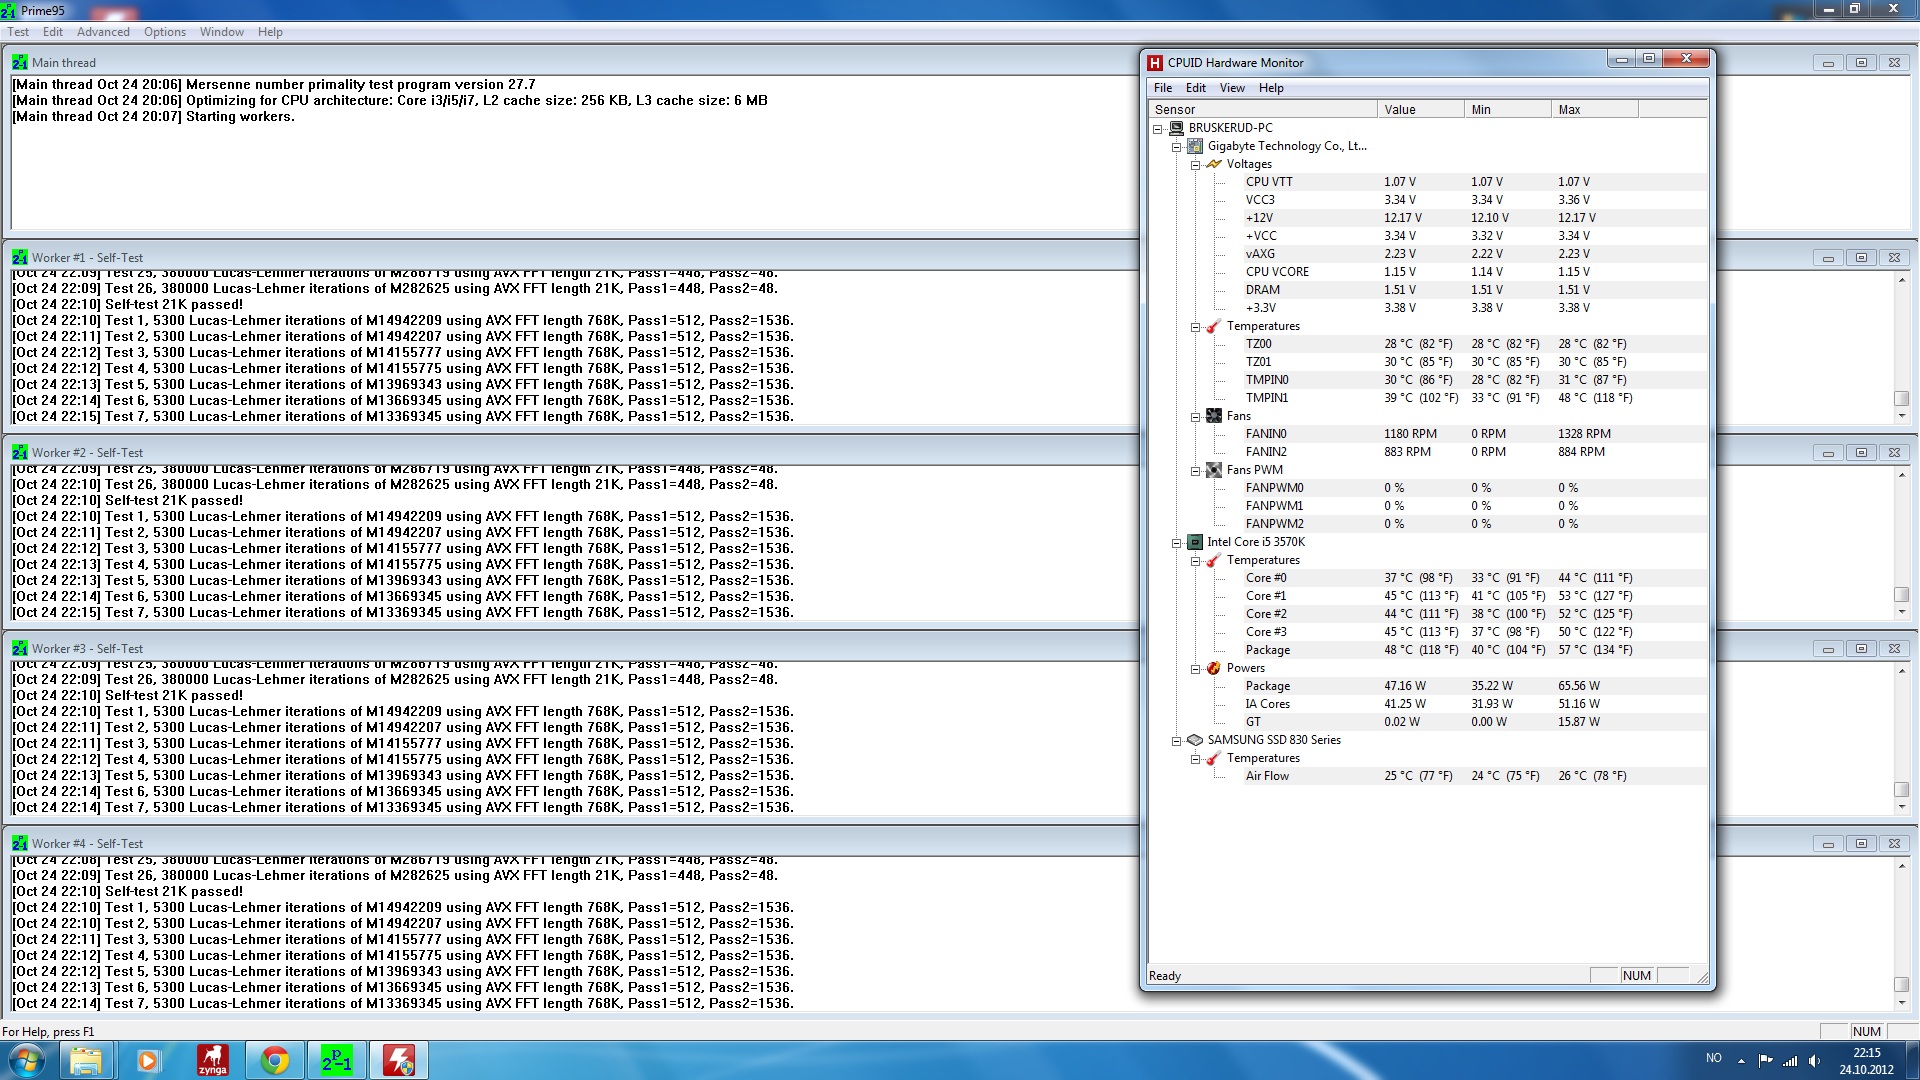Switch to Prime95 taskbar button
Image resolution: width=1920 pixels, height=1080 pixels.
(337, 1060)
